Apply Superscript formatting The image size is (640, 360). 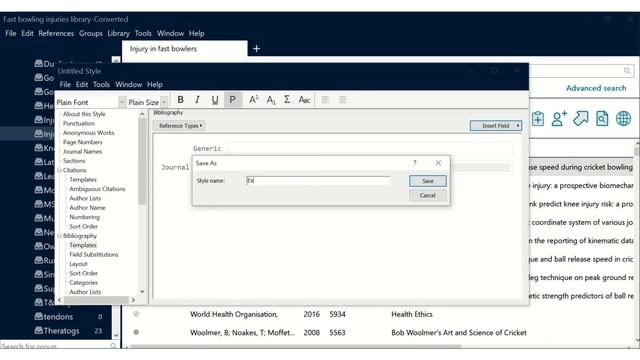pos(253,100)
